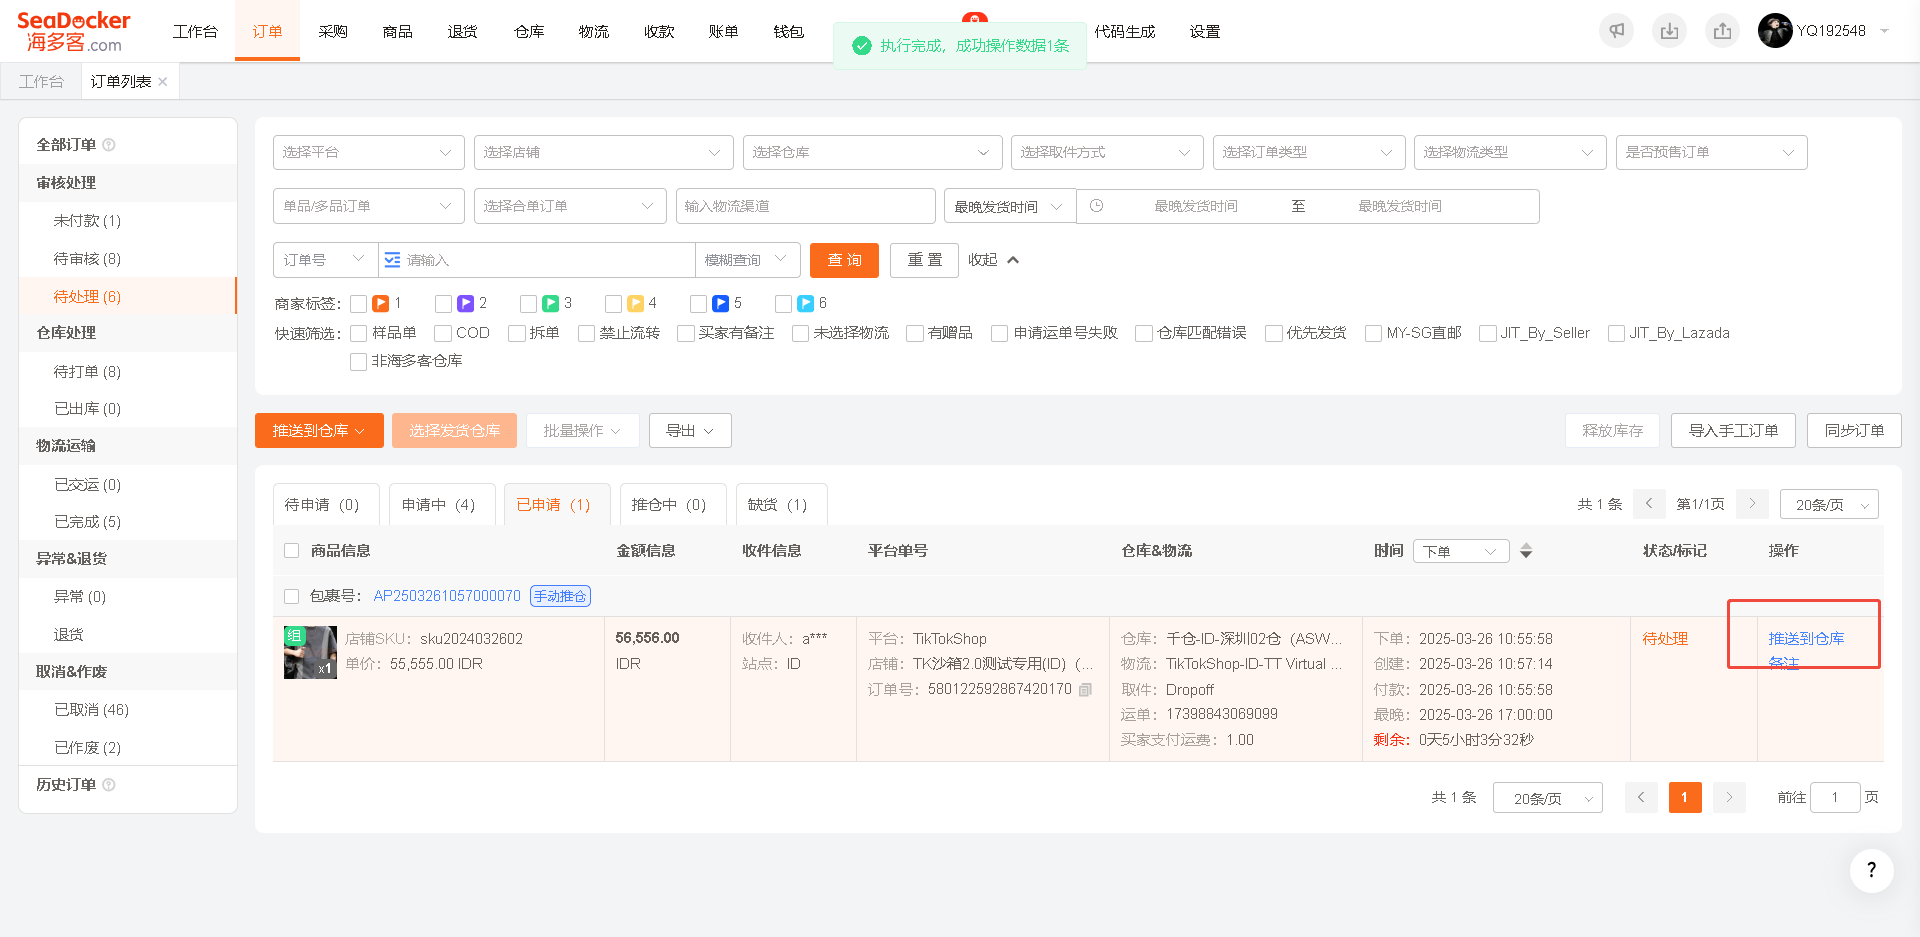Click the 查询 button
The width and height of the screenshot is (1920, 937).
844,260
